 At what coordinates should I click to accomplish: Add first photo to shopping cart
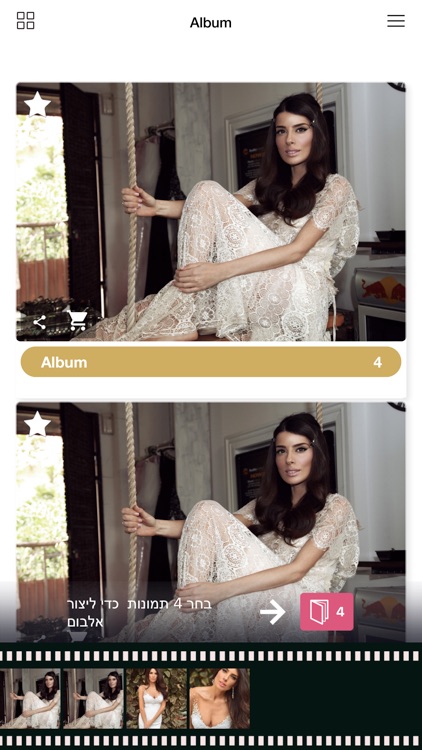[x=78, y=320]
